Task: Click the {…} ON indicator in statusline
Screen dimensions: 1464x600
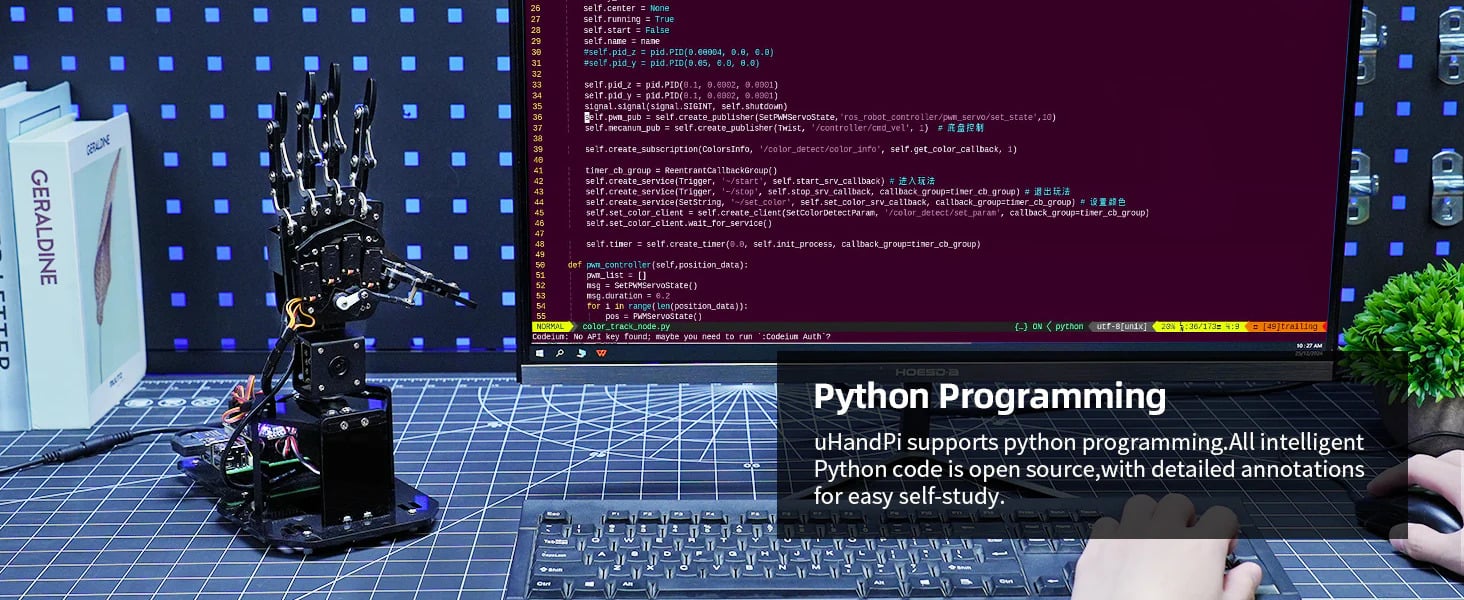Action: (1027, 326)
